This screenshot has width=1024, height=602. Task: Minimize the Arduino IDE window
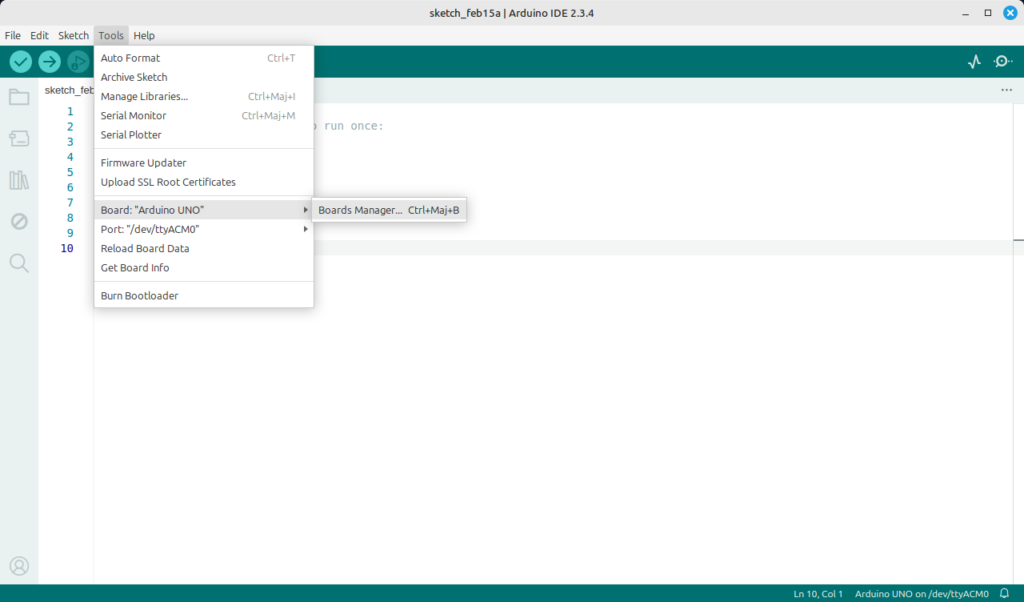coord(965,13)
